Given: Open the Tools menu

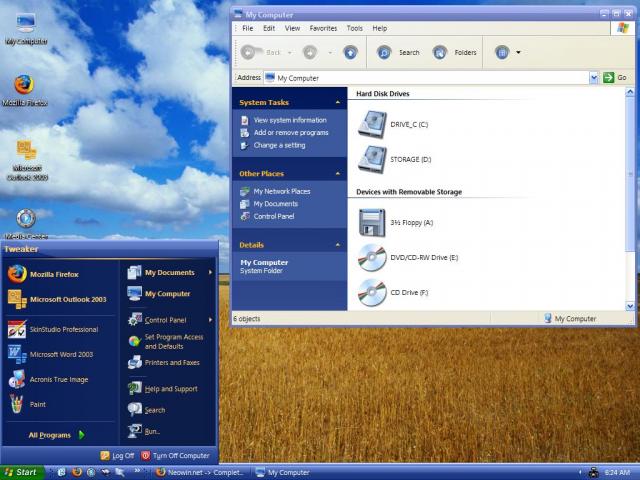Looking at the screenshot, I should 355,28.
